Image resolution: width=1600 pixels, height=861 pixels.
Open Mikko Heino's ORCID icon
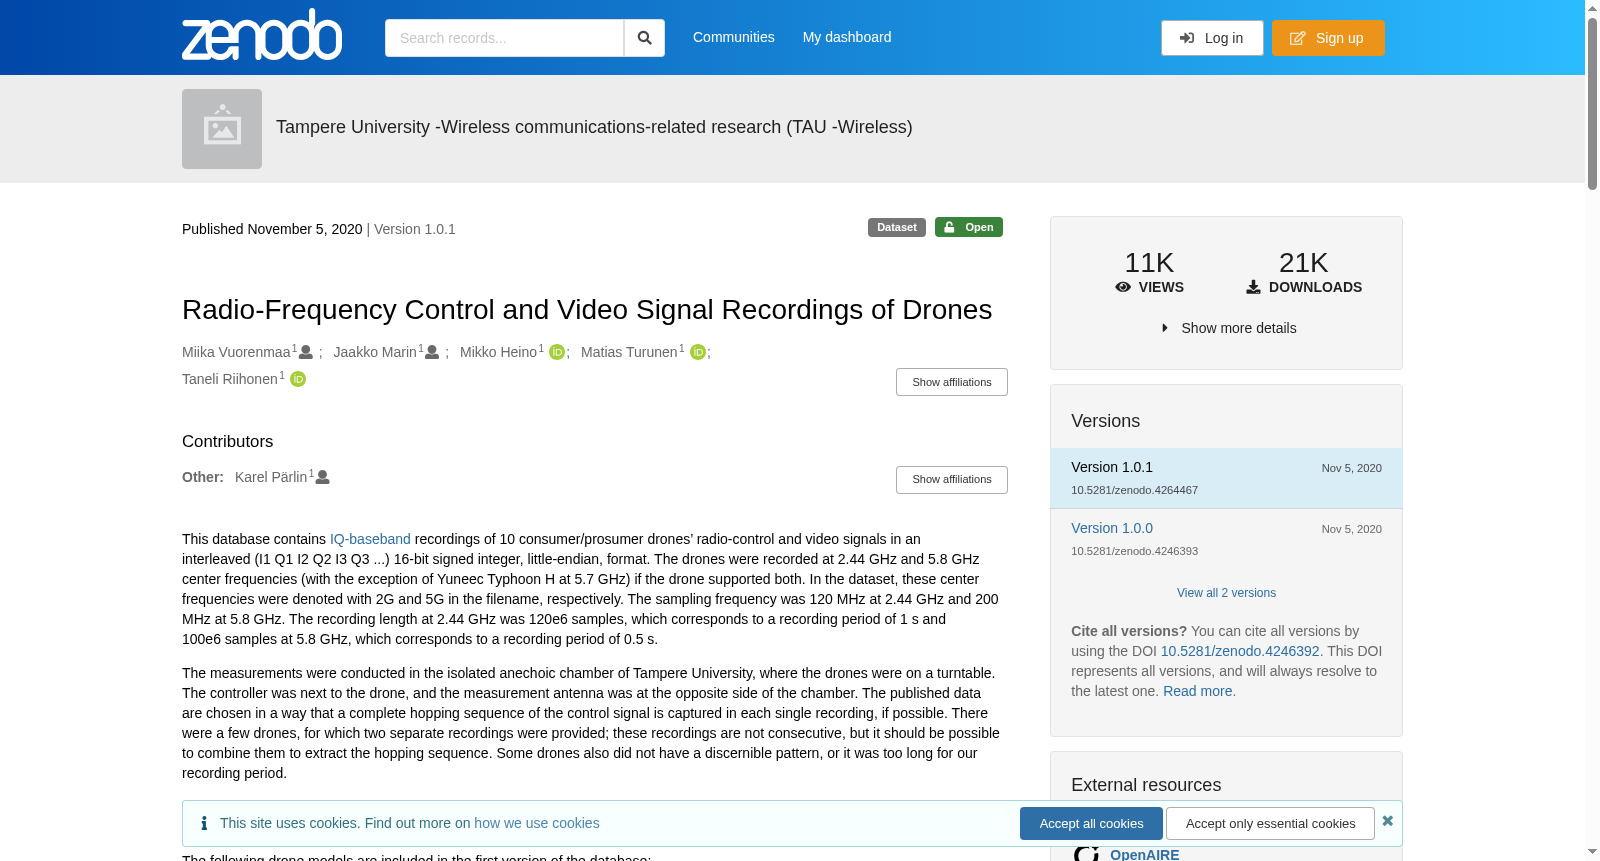pyautogui.click(x=557, y=352)
